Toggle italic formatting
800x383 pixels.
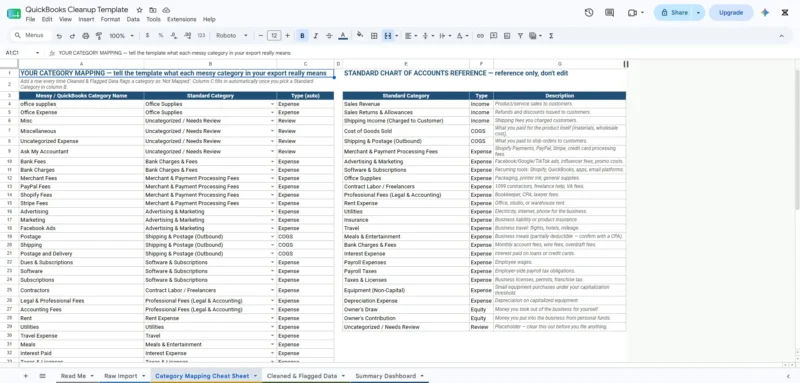[x=315, y=36]
